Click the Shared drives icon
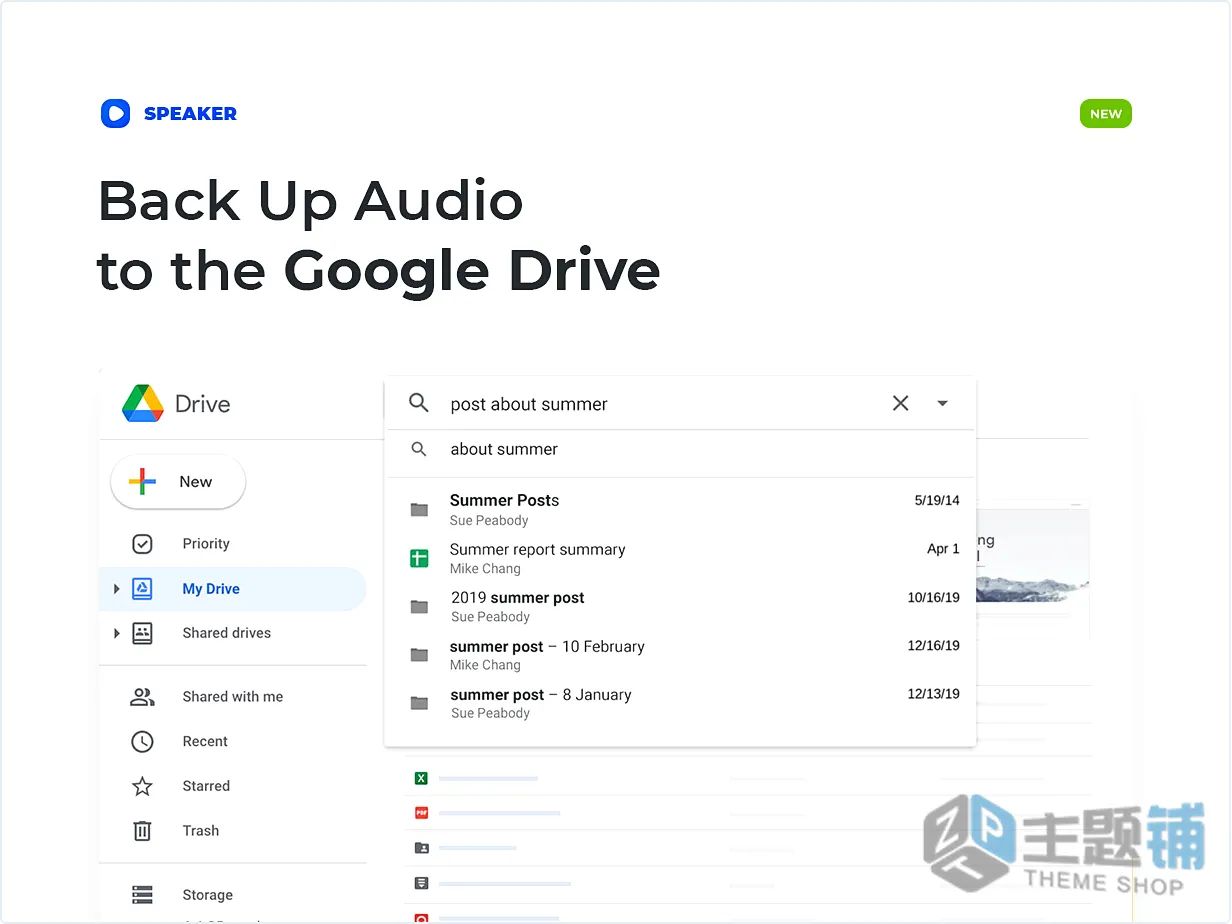This screenshot has height=924, width=1232. tap(143, 633)
